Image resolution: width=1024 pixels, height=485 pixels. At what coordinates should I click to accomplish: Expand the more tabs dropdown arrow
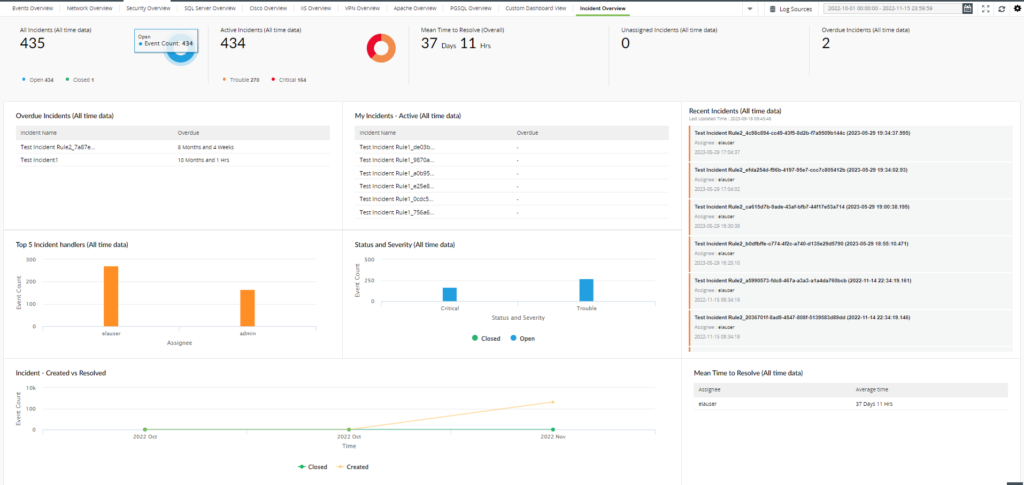[x=751, y=8]
